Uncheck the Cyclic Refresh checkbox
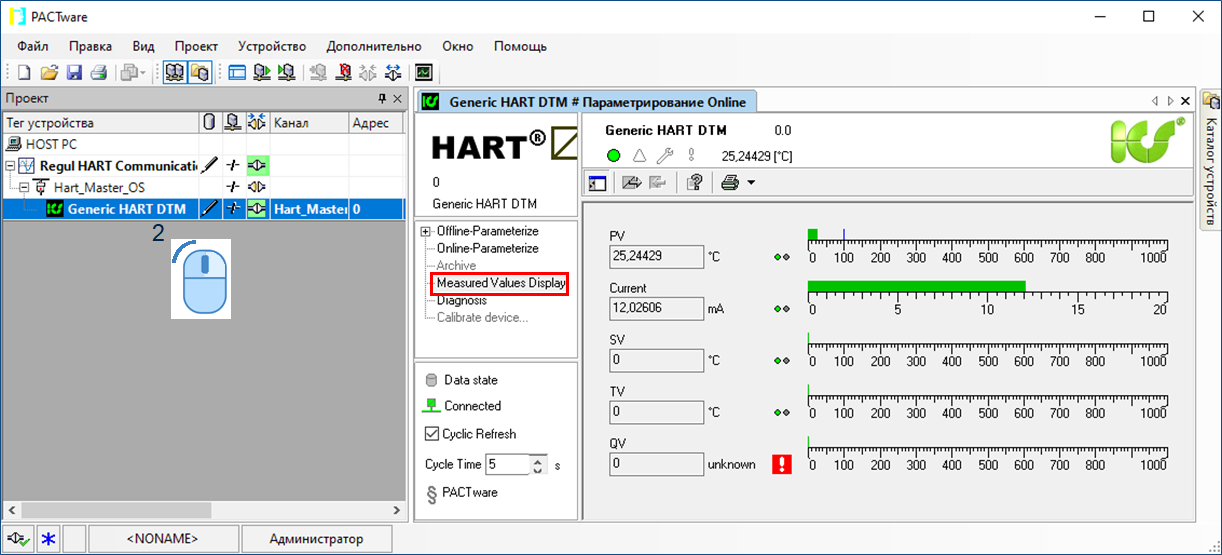 click(x=432, y=434)
